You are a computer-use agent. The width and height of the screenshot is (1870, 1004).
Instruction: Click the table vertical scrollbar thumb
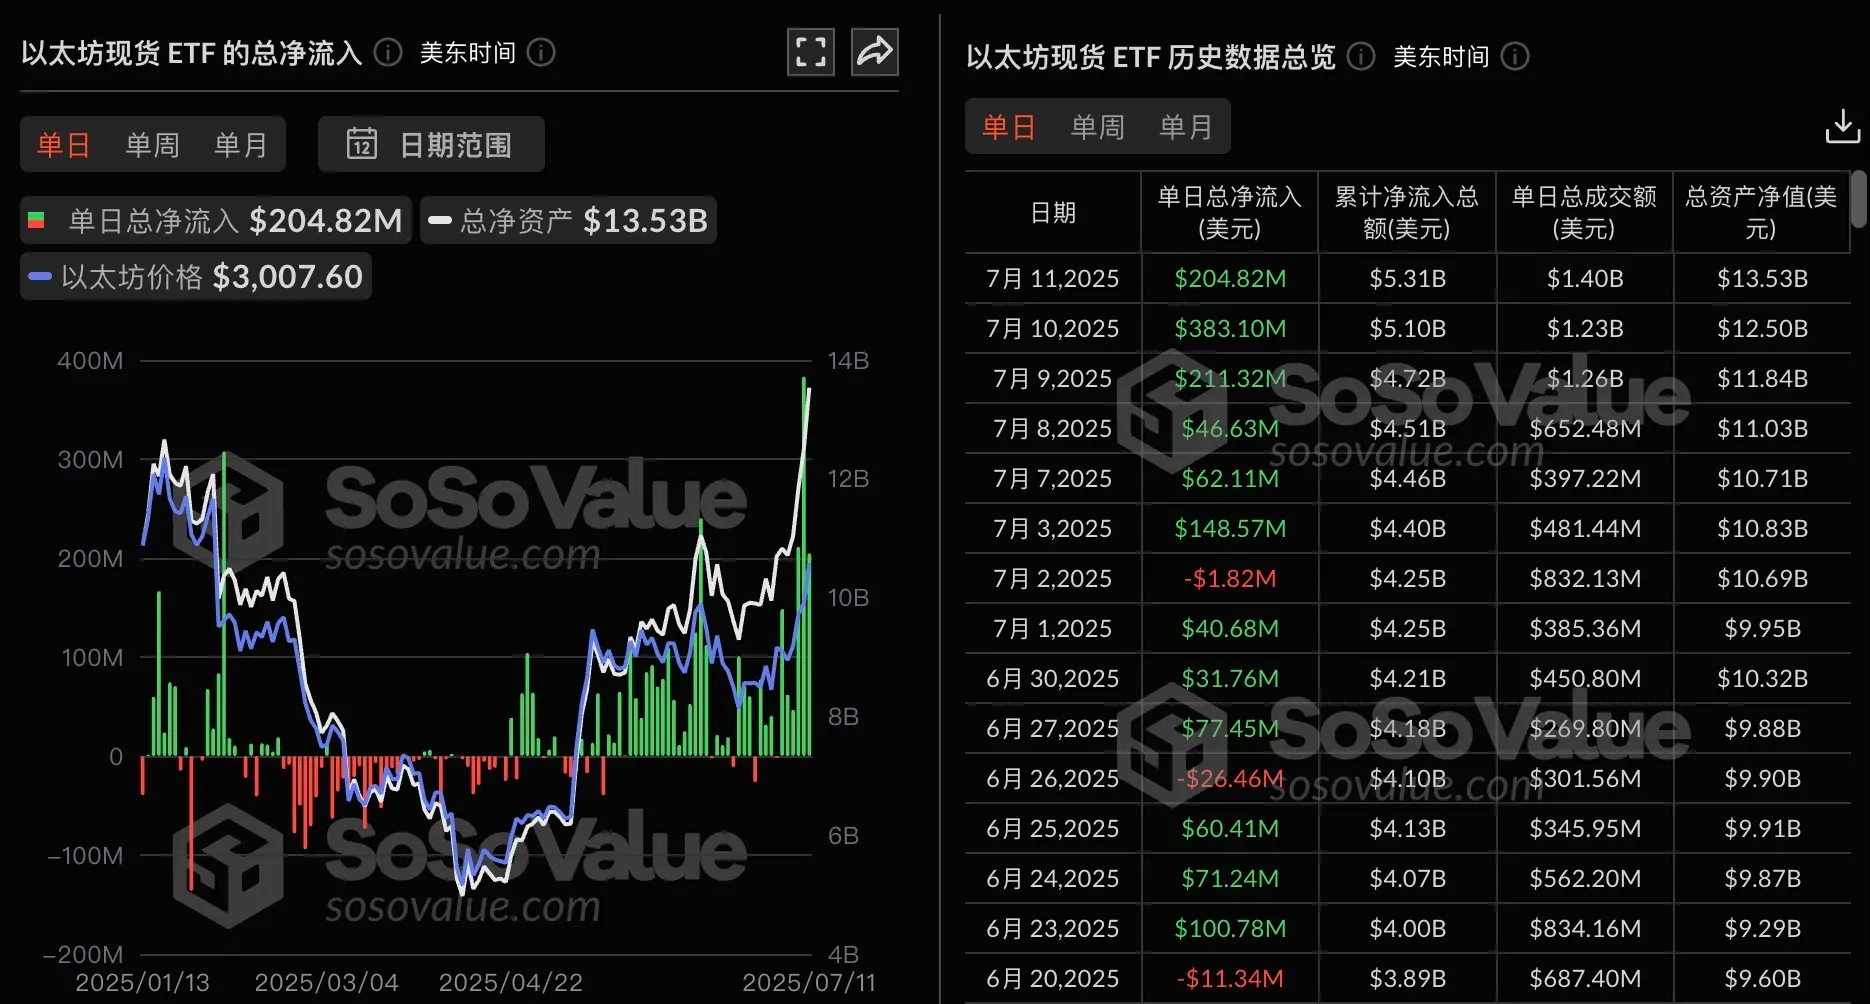coord(1859,199)
